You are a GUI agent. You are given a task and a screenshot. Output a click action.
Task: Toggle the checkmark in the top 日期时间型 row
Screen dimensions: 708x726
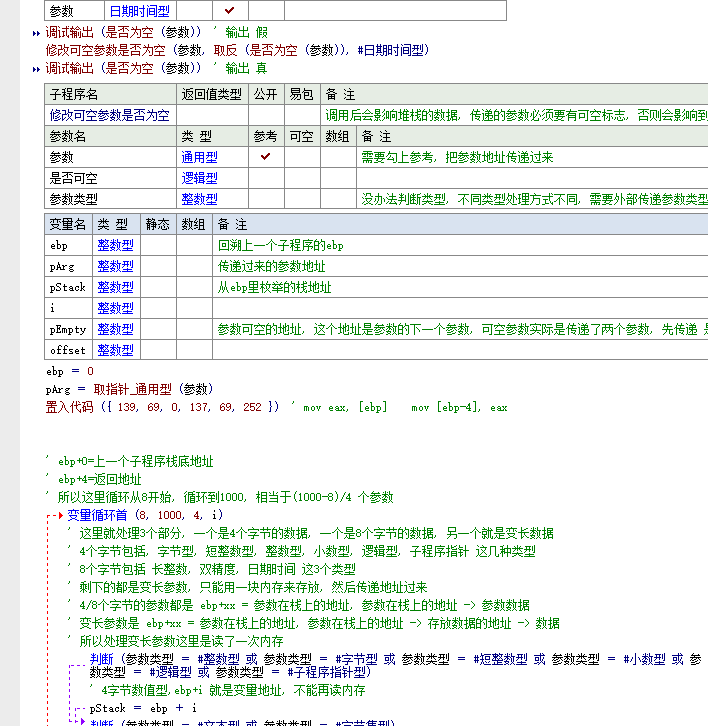tap(230, 10)
